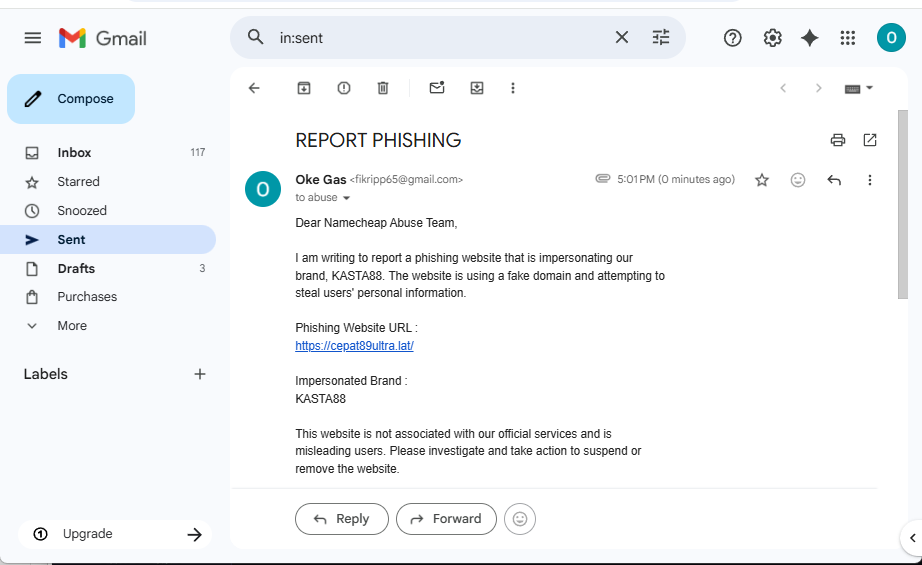Screen dimensions: 922x565
Task: Create new label with plus icon
Action: click(x=200, y=374)
